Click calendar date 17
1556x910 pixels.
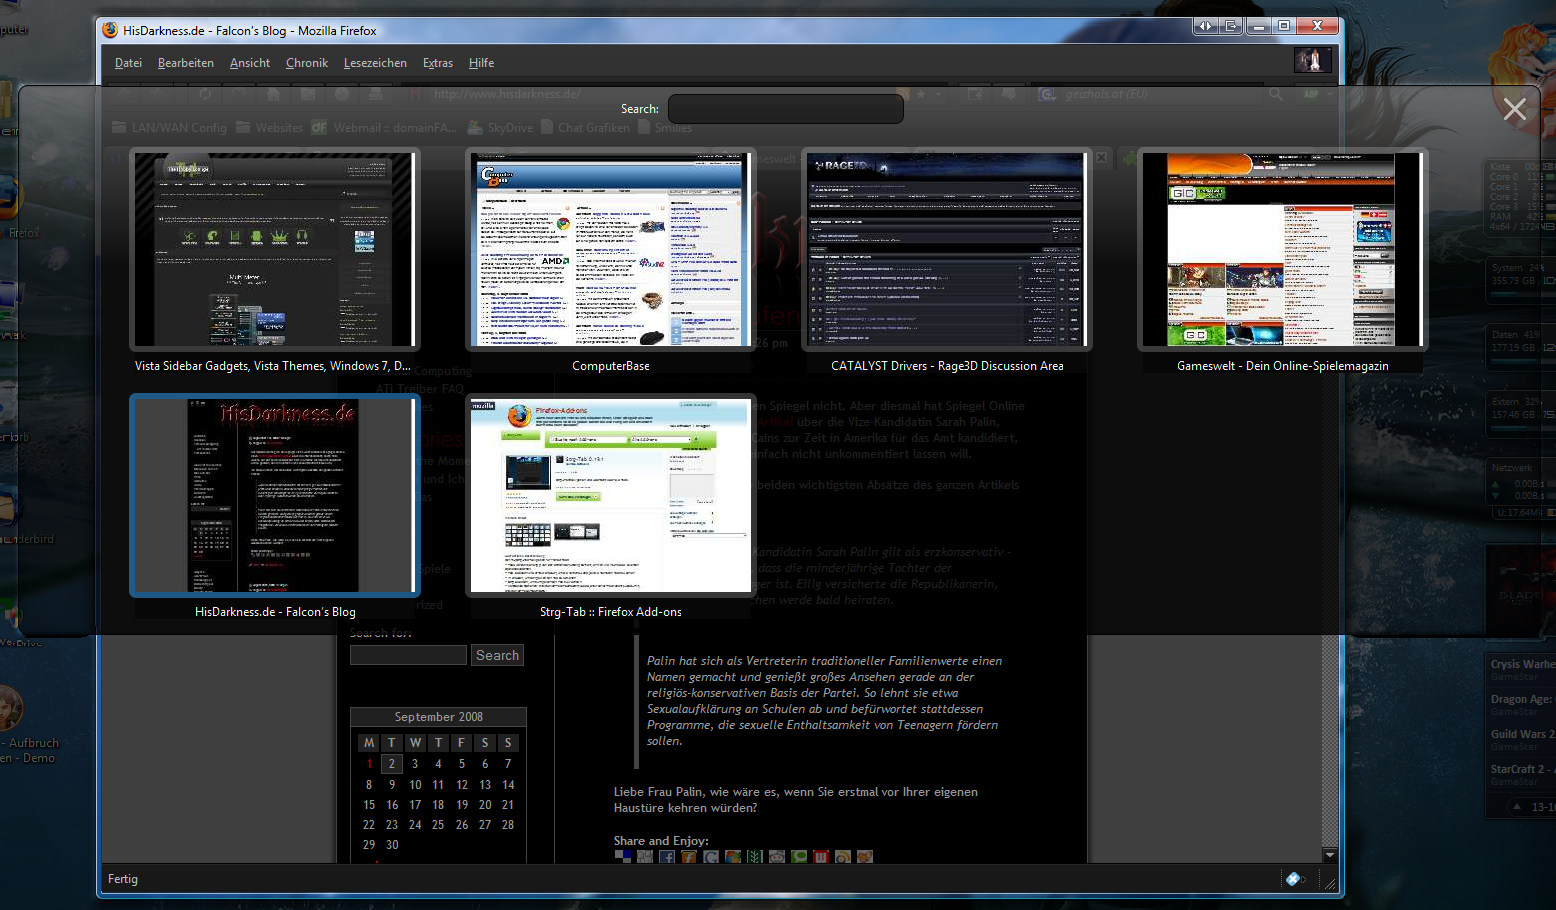click(415, 805)
